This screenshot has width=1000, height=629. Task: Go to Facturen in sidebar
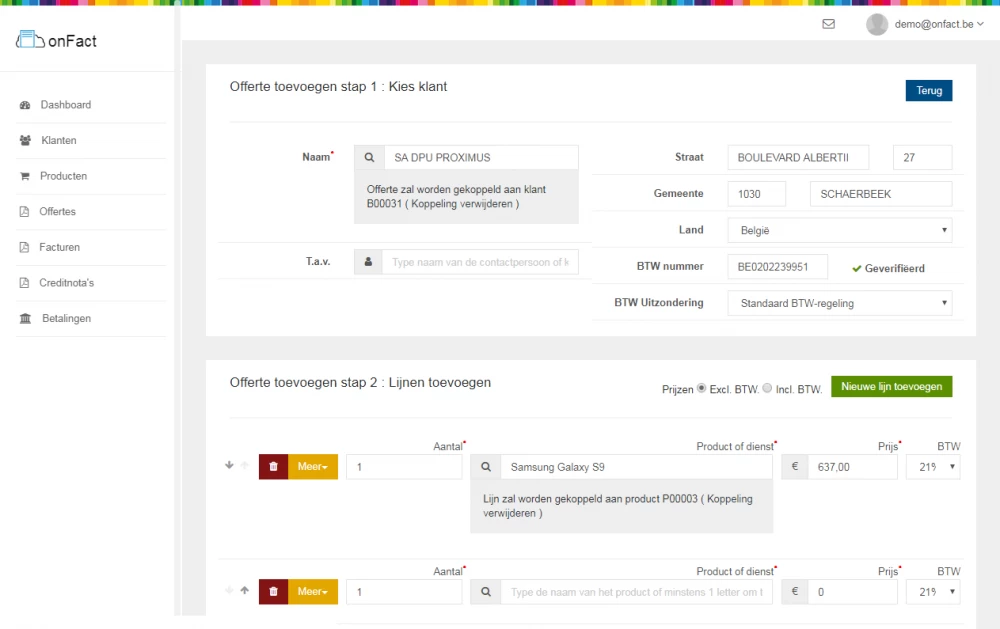pyautogui.click(x=59, y=247)
